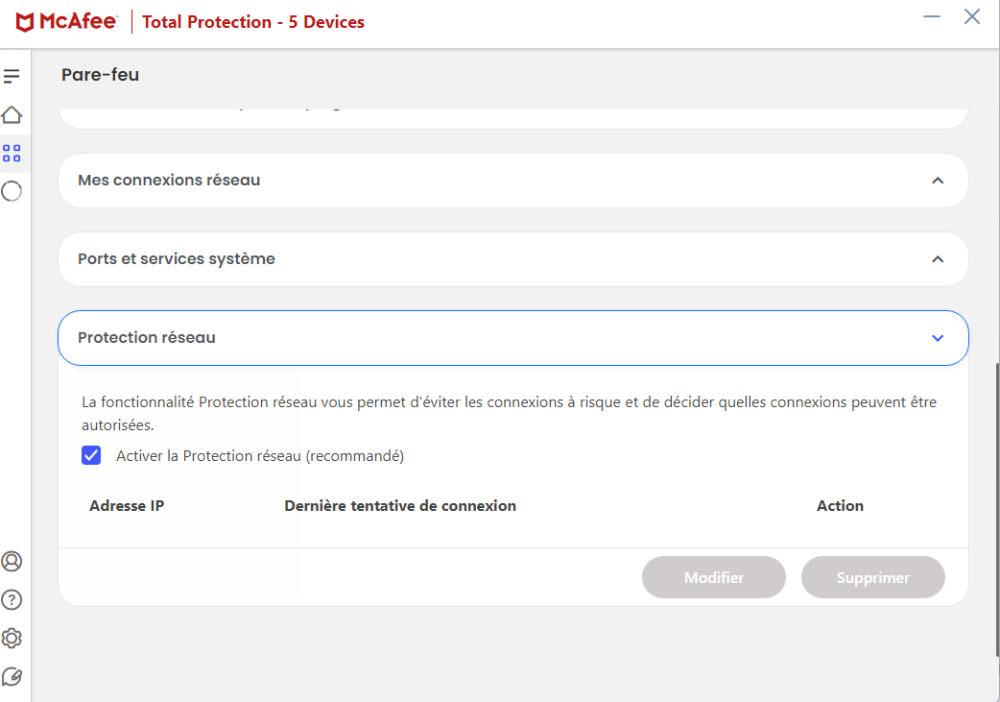Click the Supprimer button
This screenshot has height=702, width=1000.
point(873,578)
